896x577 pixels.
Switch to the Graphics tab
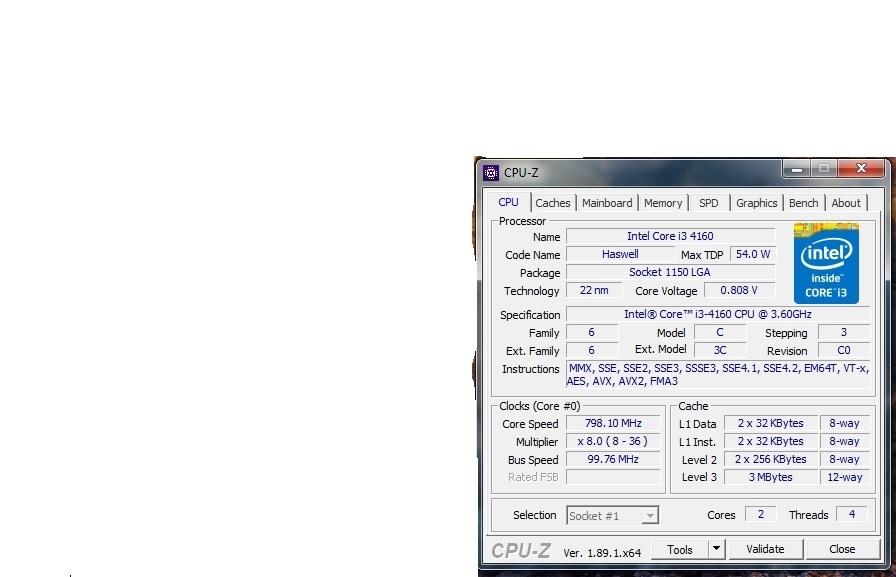coord(756,203)
